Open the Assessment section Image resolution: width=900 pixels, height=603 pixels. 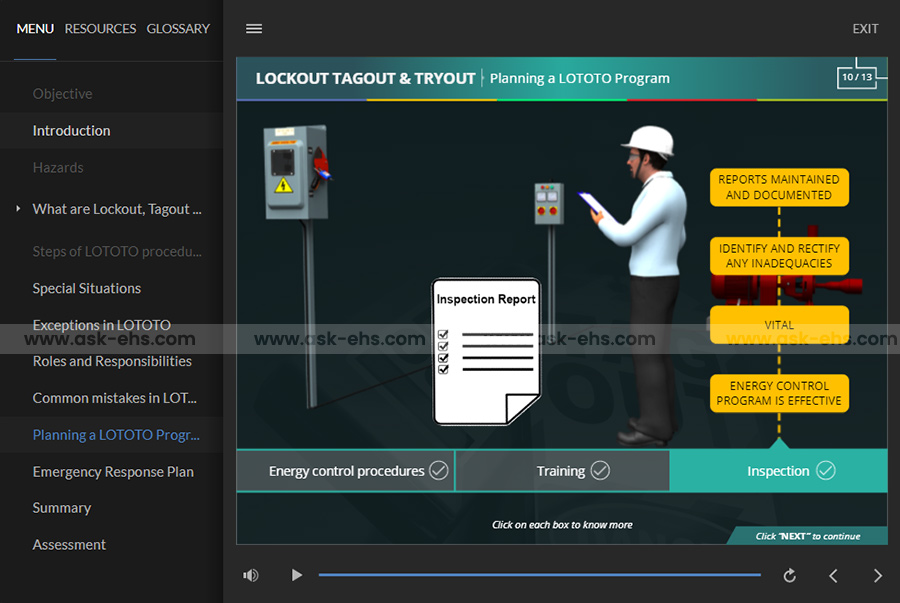[69, 545]
